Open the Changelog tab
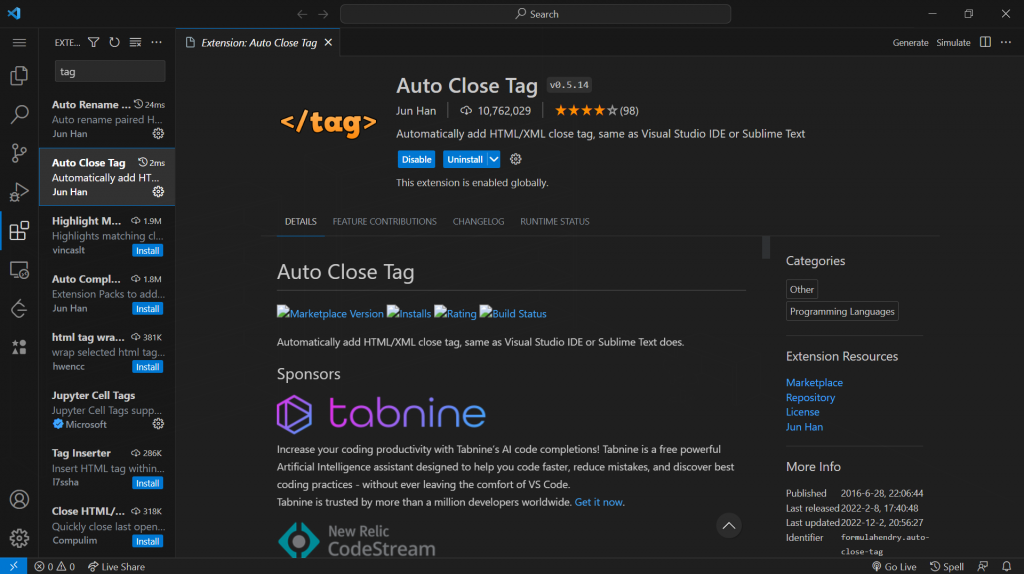1024x574 pixels. pyautogui.click(x=478, y=221)
